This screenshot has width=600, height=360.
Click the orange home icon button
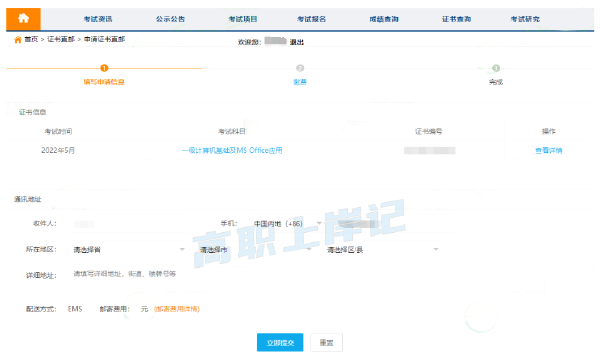23,19
